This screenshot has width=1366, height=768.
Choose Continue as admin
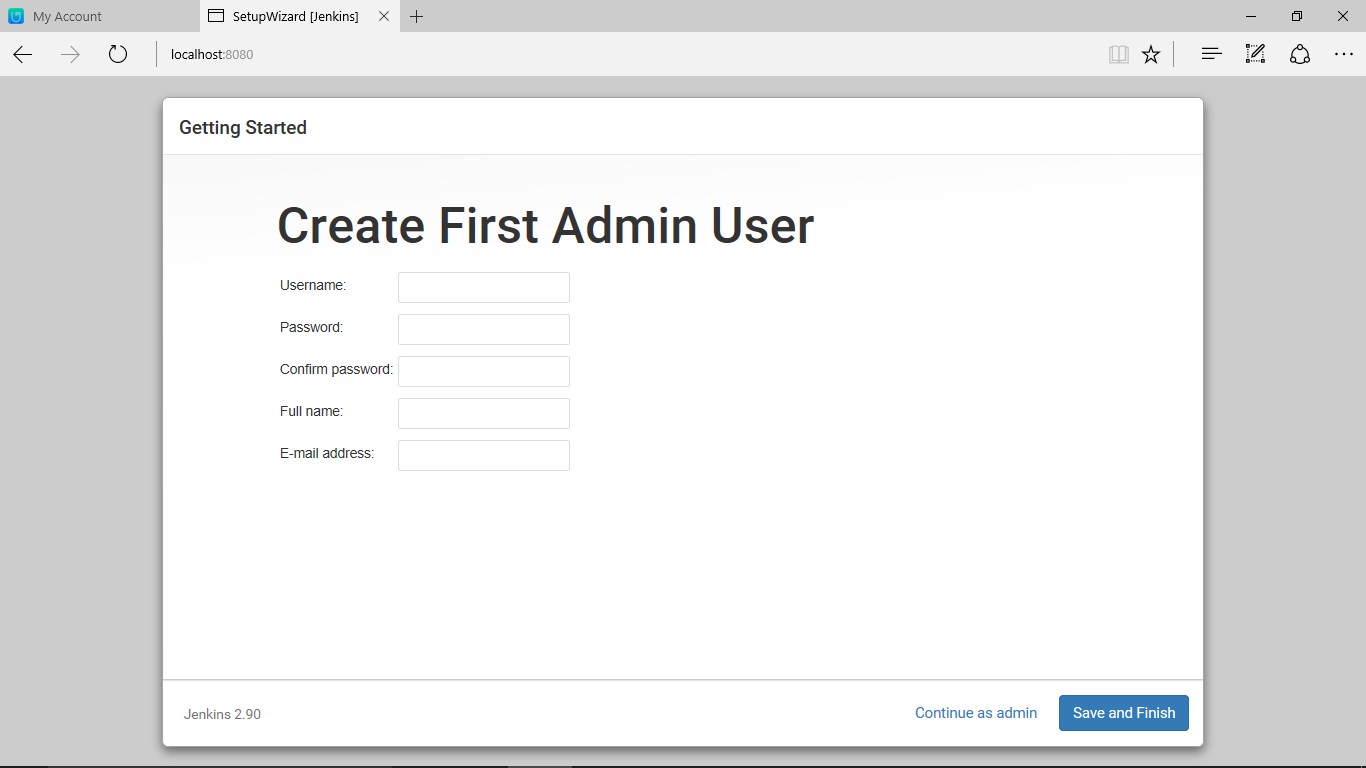point(975,712)
